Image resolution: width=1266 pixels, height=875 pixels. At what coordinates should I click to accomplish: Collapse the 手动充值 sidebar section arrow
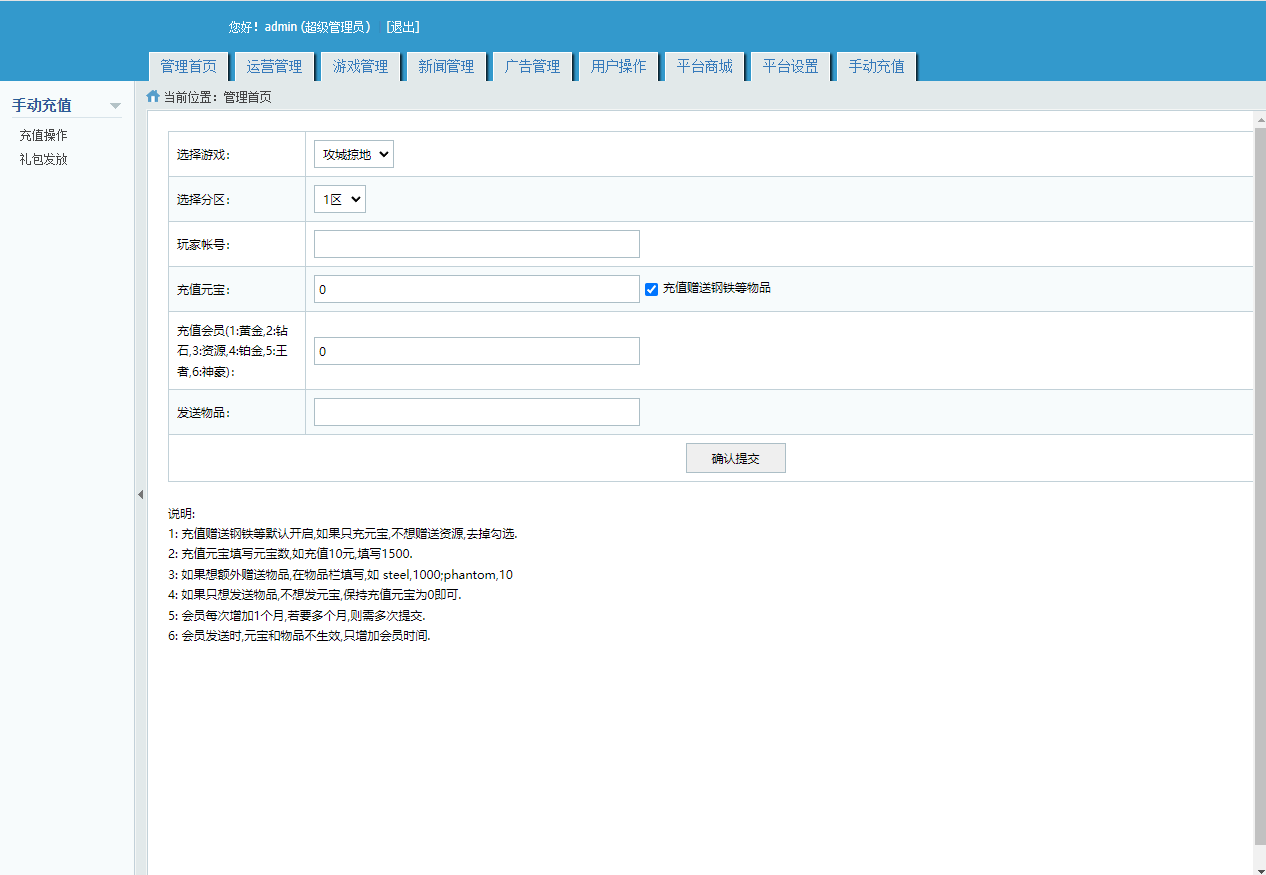point(115,106)
